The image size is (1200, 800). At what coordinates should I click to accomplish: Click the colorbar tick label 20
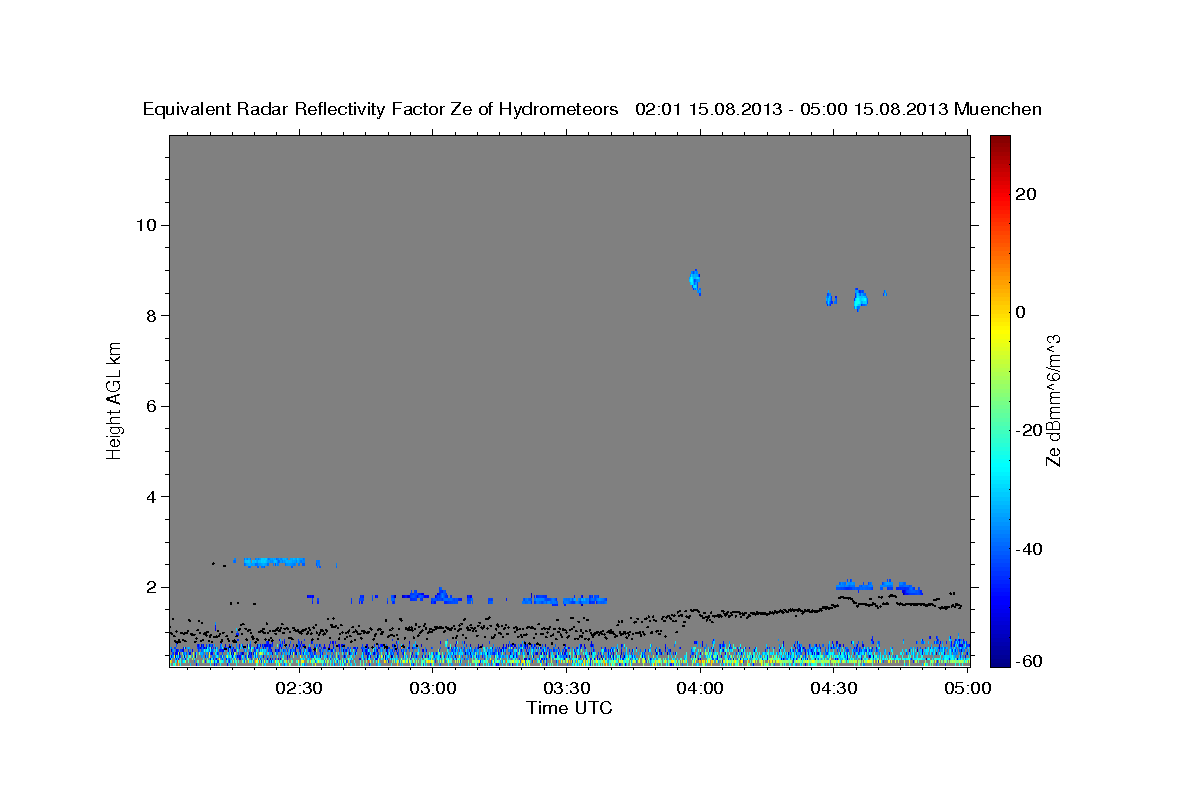(1025, 194)
